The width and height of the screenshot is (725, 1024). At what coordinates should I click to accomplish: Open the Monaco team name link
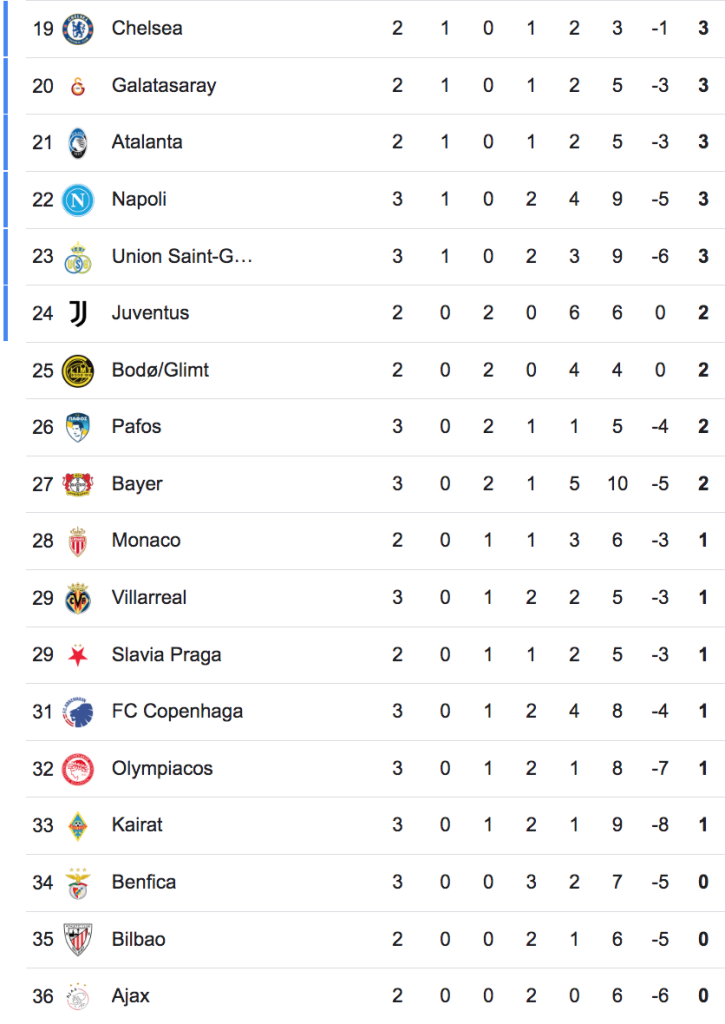(146, 541)
